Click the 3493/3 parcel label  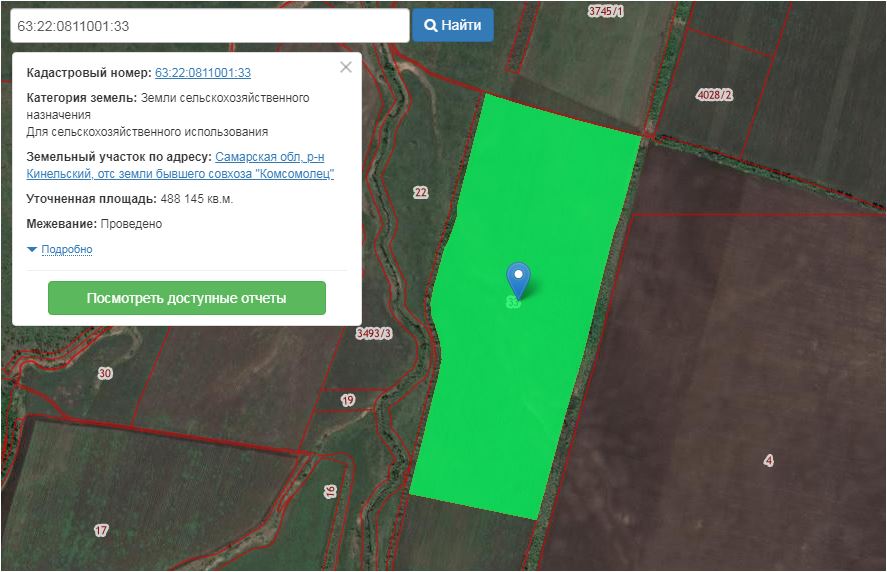pyautogui.click(x=373, y=334)
